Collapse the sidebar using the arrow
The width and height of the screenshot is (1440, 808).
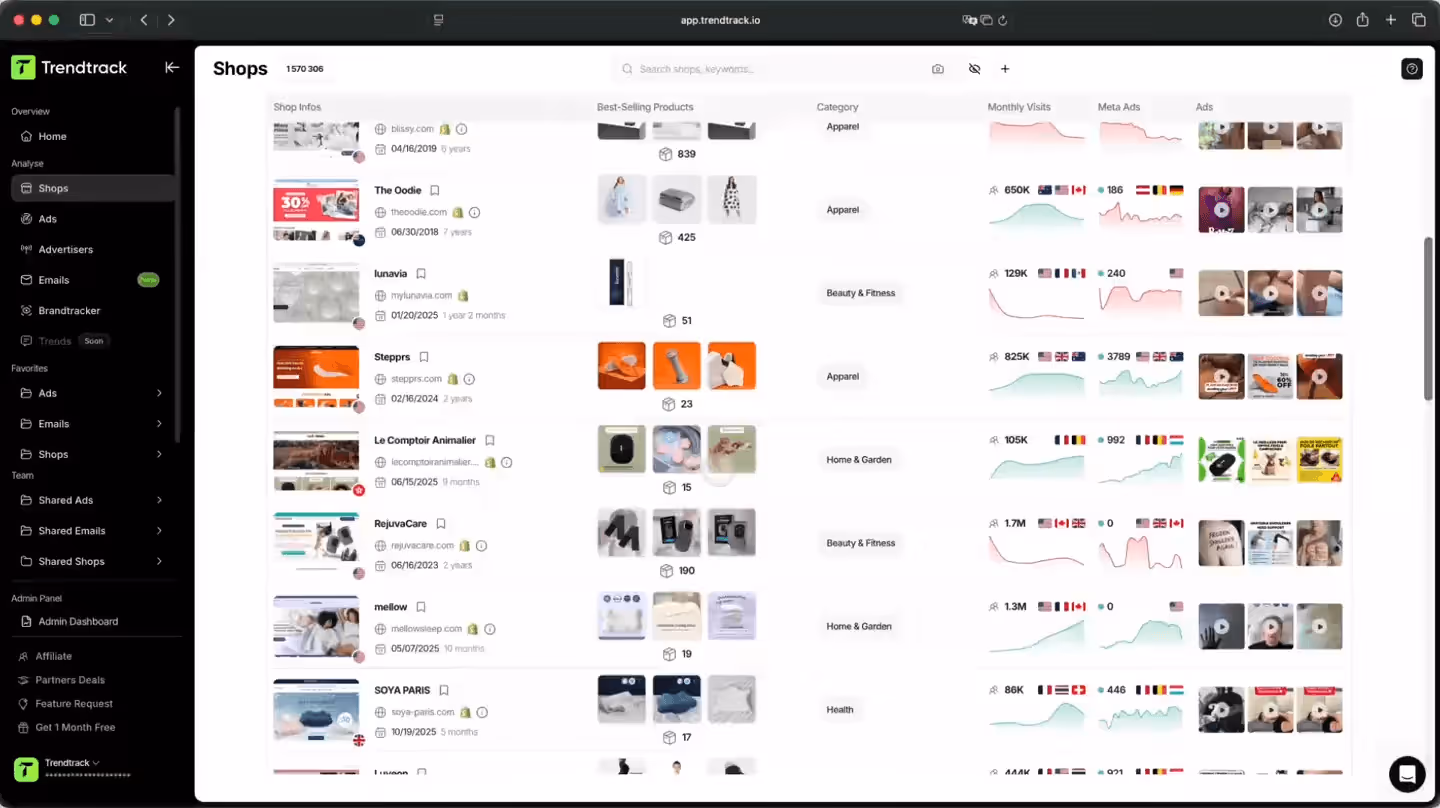[171, 67]
